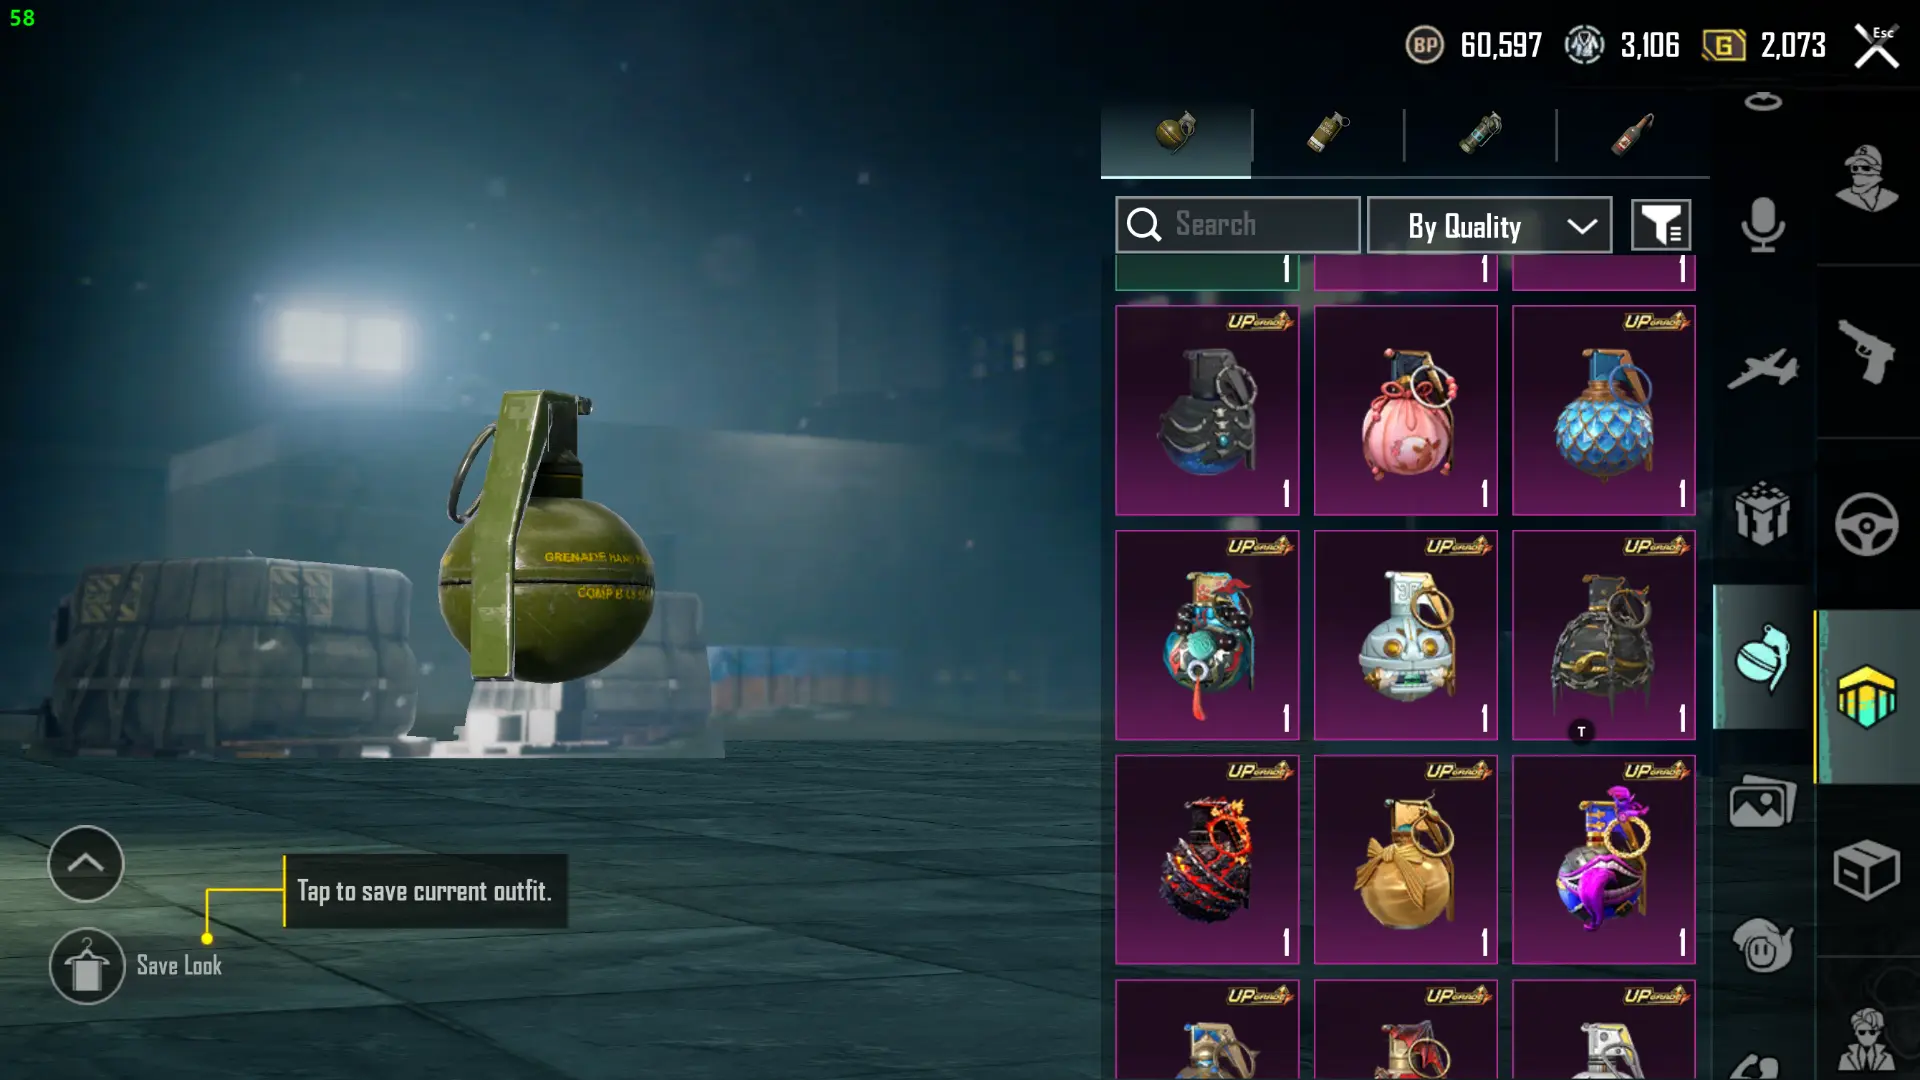The image size is (1920, 1080).
Task: Click the G-Coin currency balance
Action: point(1764,45)
